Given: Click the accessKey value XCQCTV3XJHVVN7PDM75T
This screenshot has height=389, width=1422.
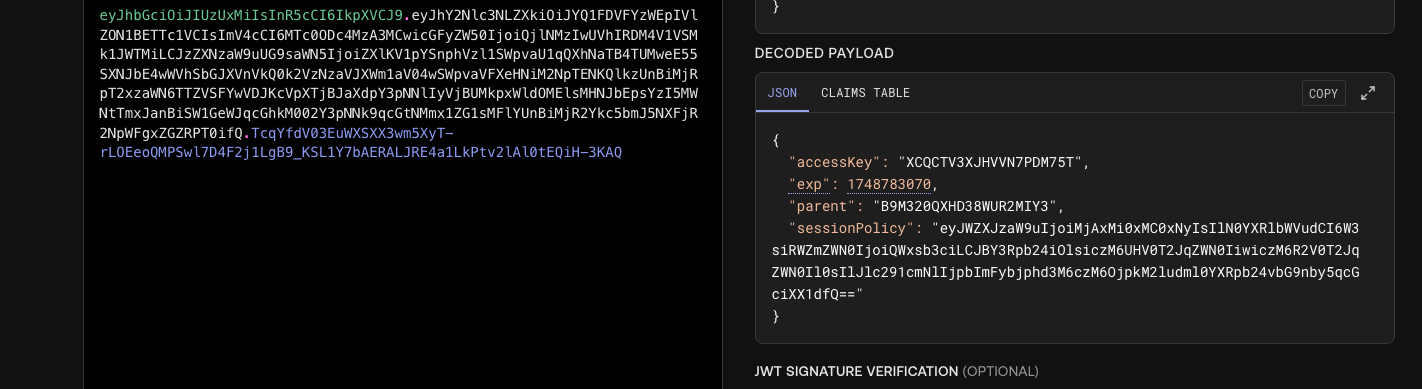Looking at the screenshot, I should click(990, 162).
